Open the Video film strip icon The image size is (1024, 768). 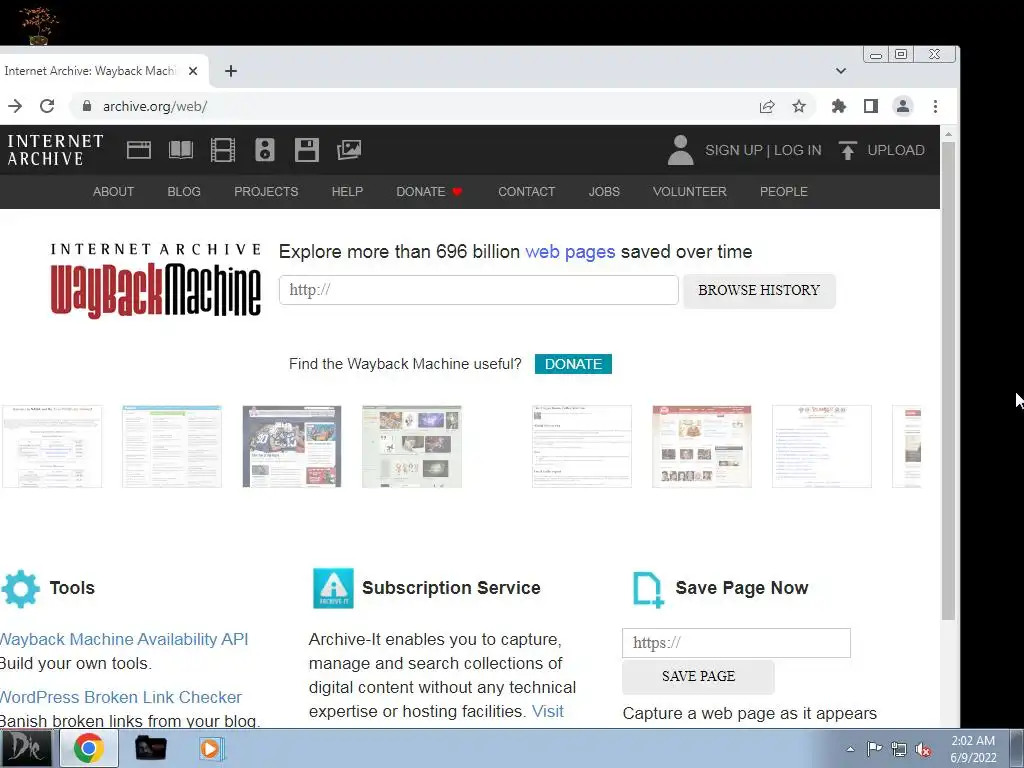(x=223, y=150)
